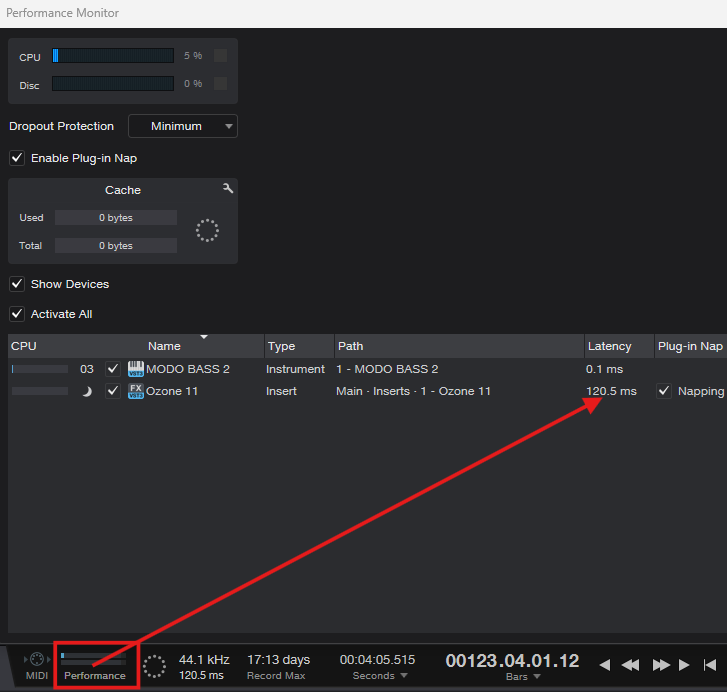Click the play button in transport
Screen dimensions: 727x692
(684, 665)
